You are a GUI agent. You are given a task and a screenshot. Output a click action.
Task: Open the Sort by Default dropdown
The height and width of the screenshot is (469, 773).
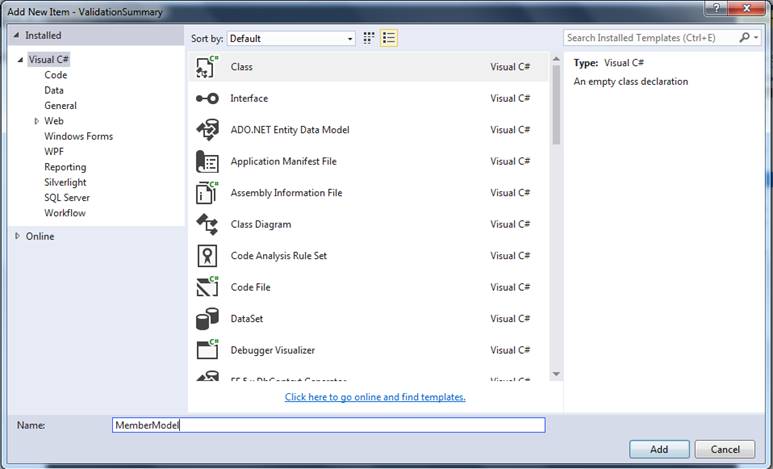point(291,38)
